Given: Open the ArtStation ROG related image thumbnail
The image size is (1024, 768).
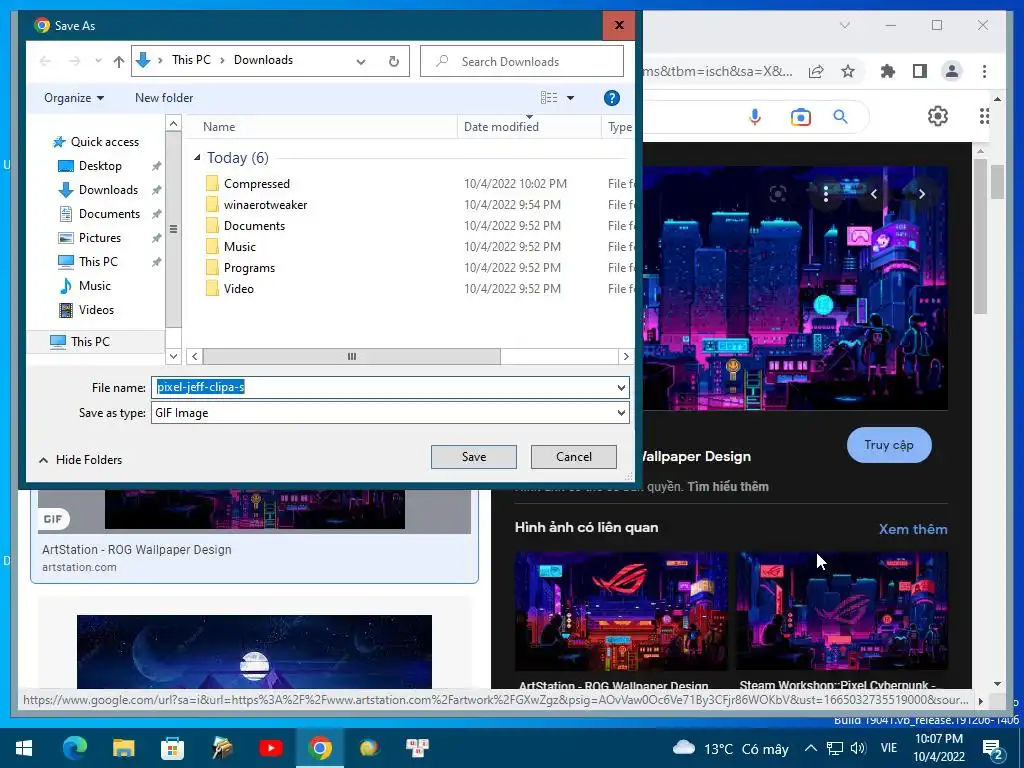Looking at the screenshot, I should [621, 611].
